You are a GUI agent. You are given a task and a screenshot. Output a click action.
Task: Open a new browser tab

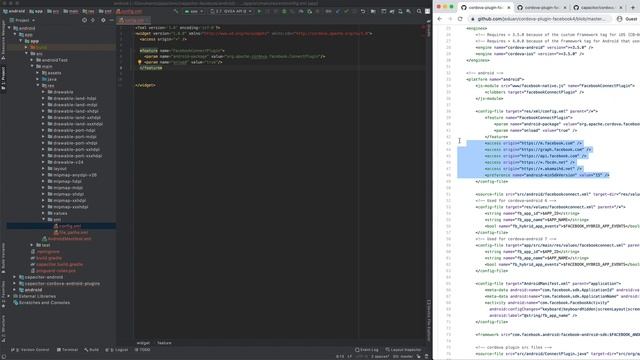(x=633, y=7)
